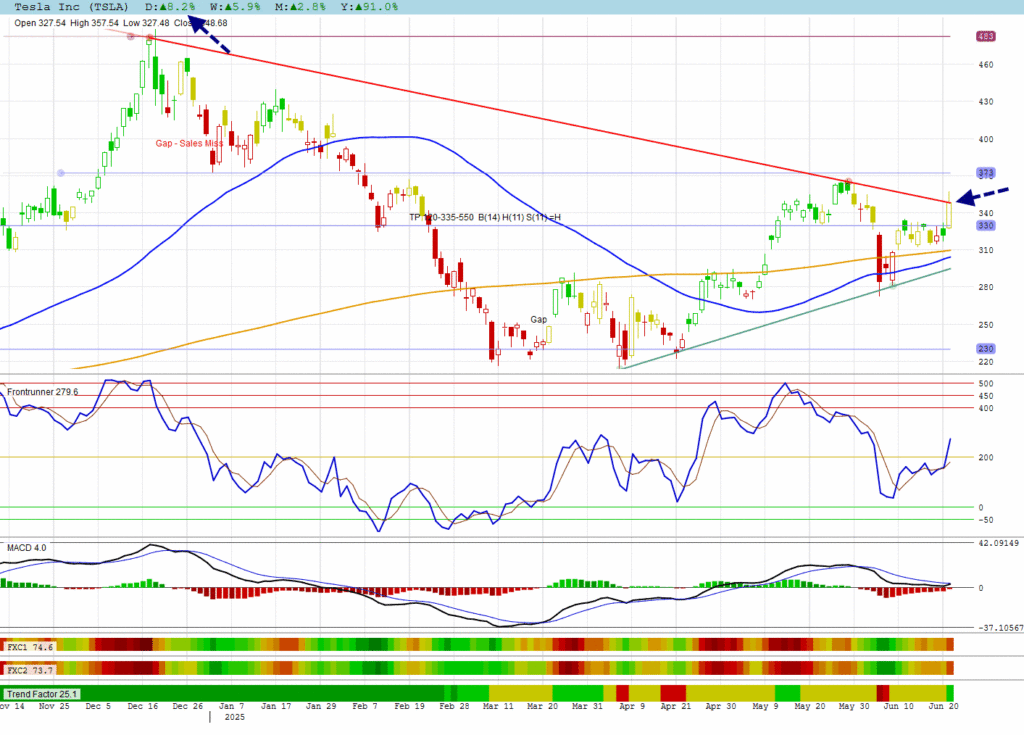Select the weekly change W: 5.9% value
The height and width of the screenshot is (735, 1024).
[x=235, y=7]
